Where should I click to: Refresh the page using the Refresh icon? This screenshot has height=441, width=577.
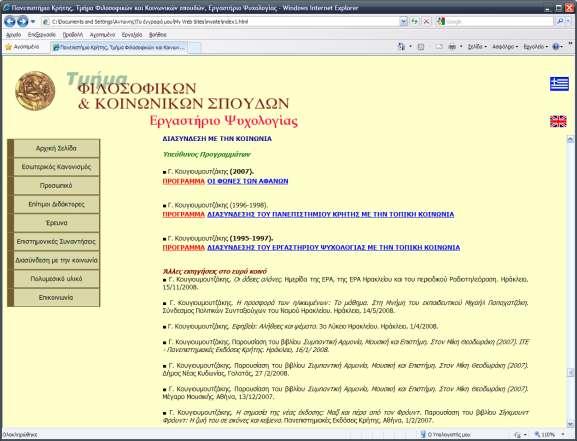coord(415,22)
